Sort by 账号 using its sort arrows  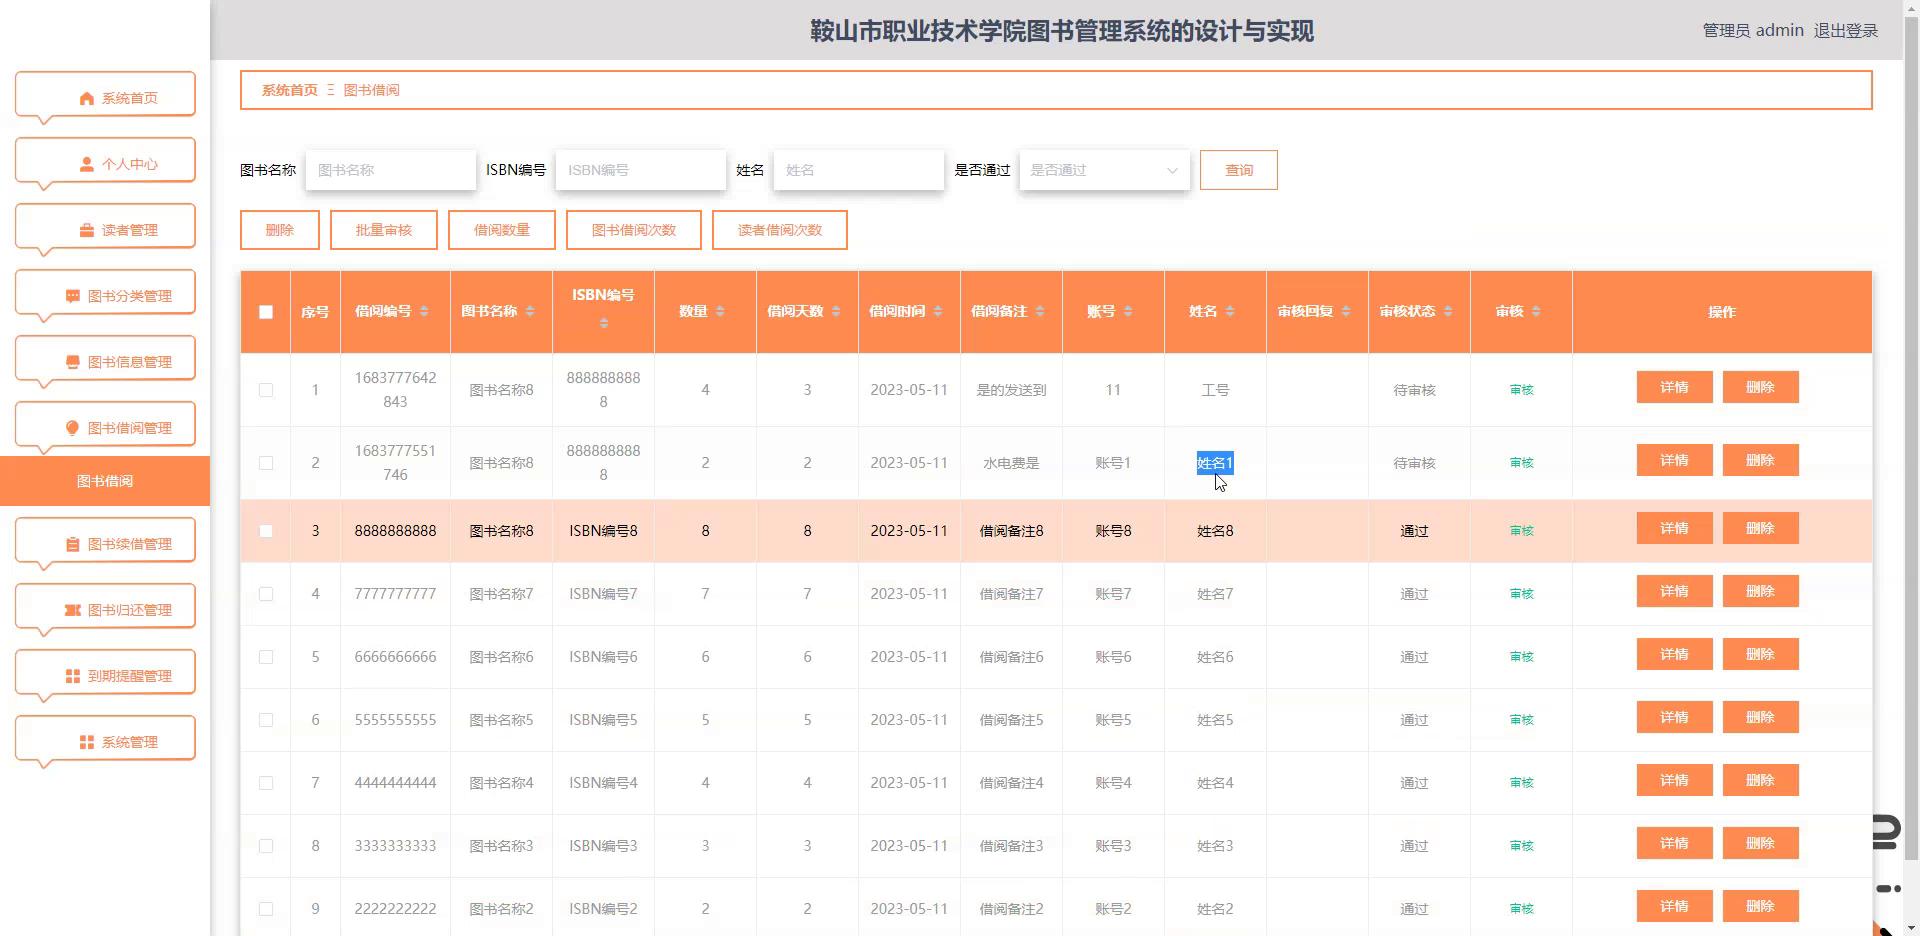[1128, 312]
